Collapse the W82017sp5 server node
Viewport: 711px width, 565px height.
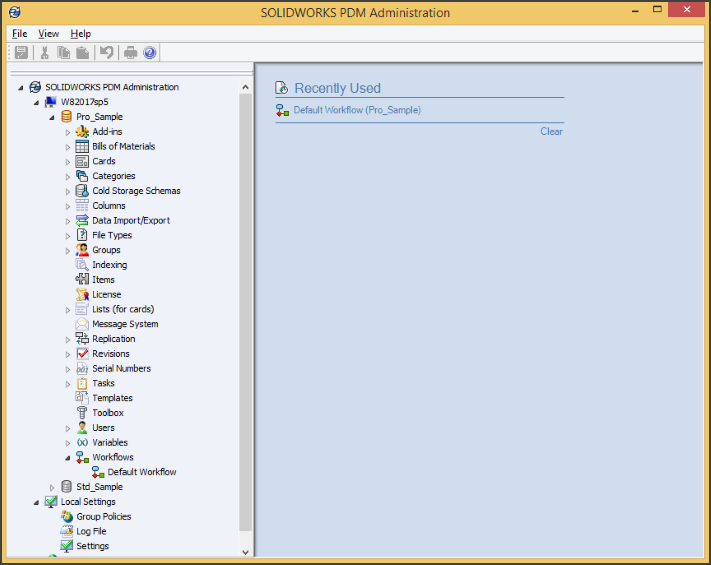[37, 103]
